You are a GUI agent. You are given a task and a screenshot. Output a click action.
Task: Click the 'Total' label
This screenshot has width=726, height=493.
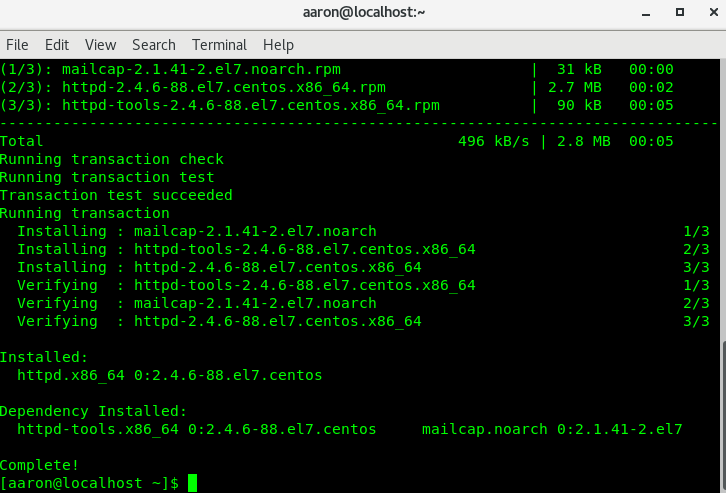pos(21,141)
